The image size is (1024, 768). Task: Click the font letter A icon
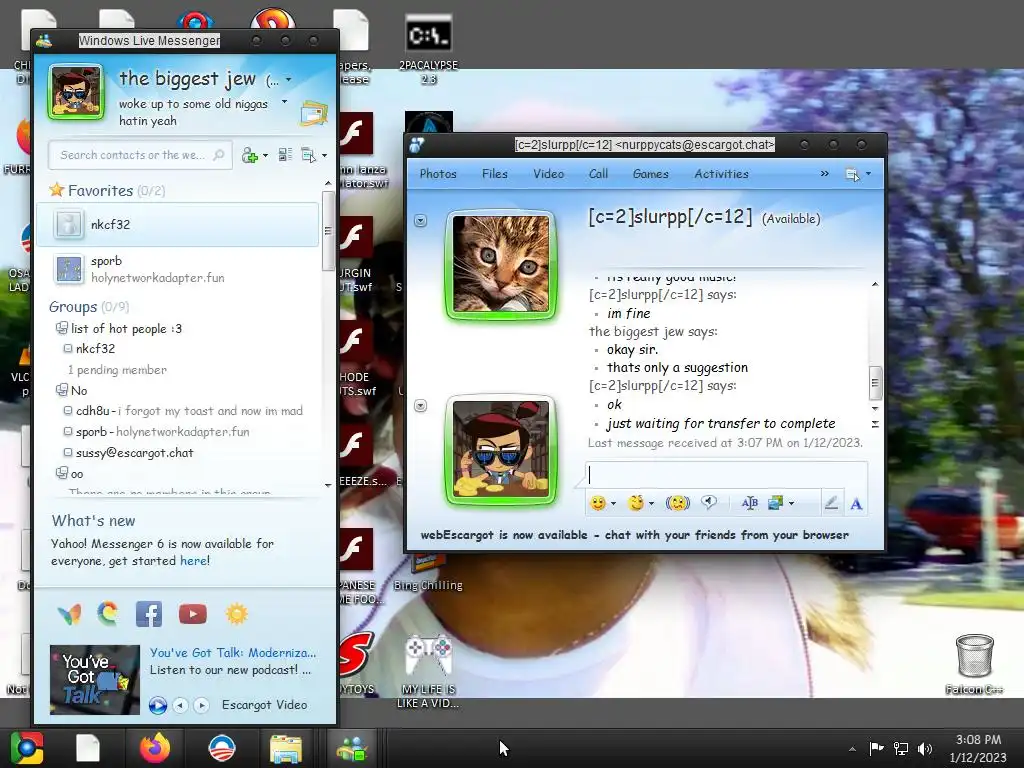tap(856, 504)
